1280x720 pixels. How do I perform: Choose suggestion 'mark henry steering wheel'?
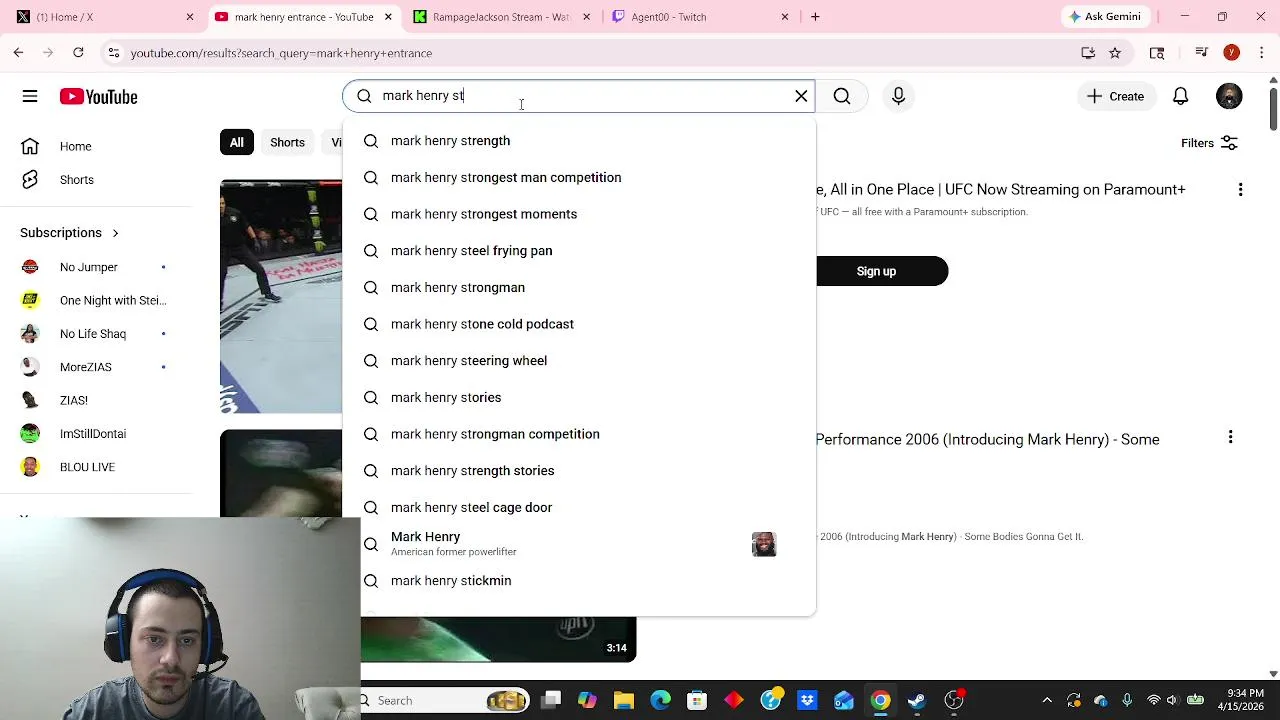[579, 361]
